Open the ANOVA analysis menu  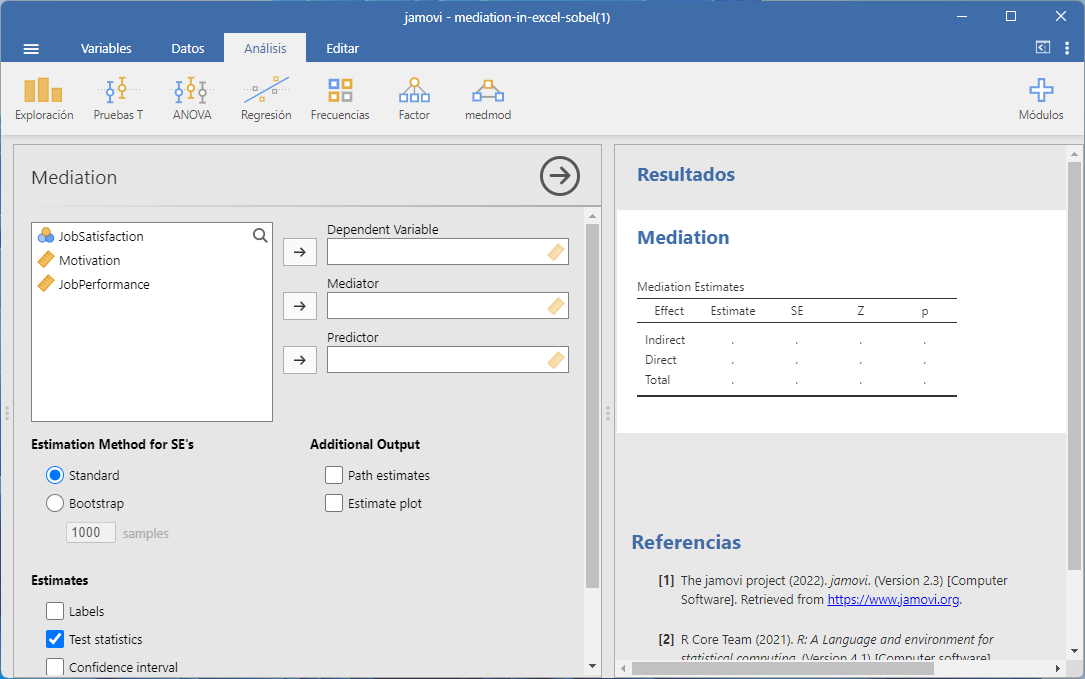pyautogui.click(x=192, y=99)
